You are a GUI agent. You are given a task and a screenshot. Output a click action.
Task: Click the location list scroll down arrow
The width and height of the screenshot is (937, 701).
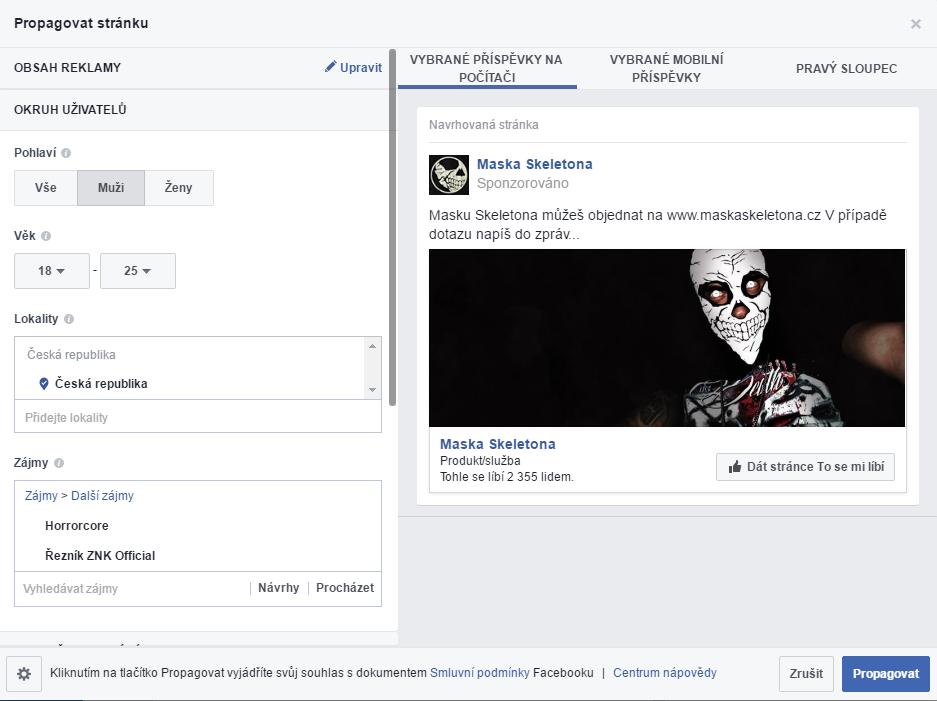point(372,390)
